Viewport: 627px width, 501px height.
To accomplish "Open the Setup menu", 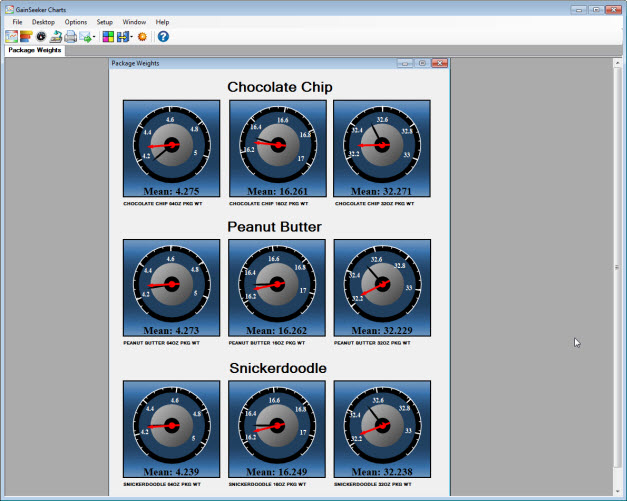I will pyautogui.click(x=105, y=21).
